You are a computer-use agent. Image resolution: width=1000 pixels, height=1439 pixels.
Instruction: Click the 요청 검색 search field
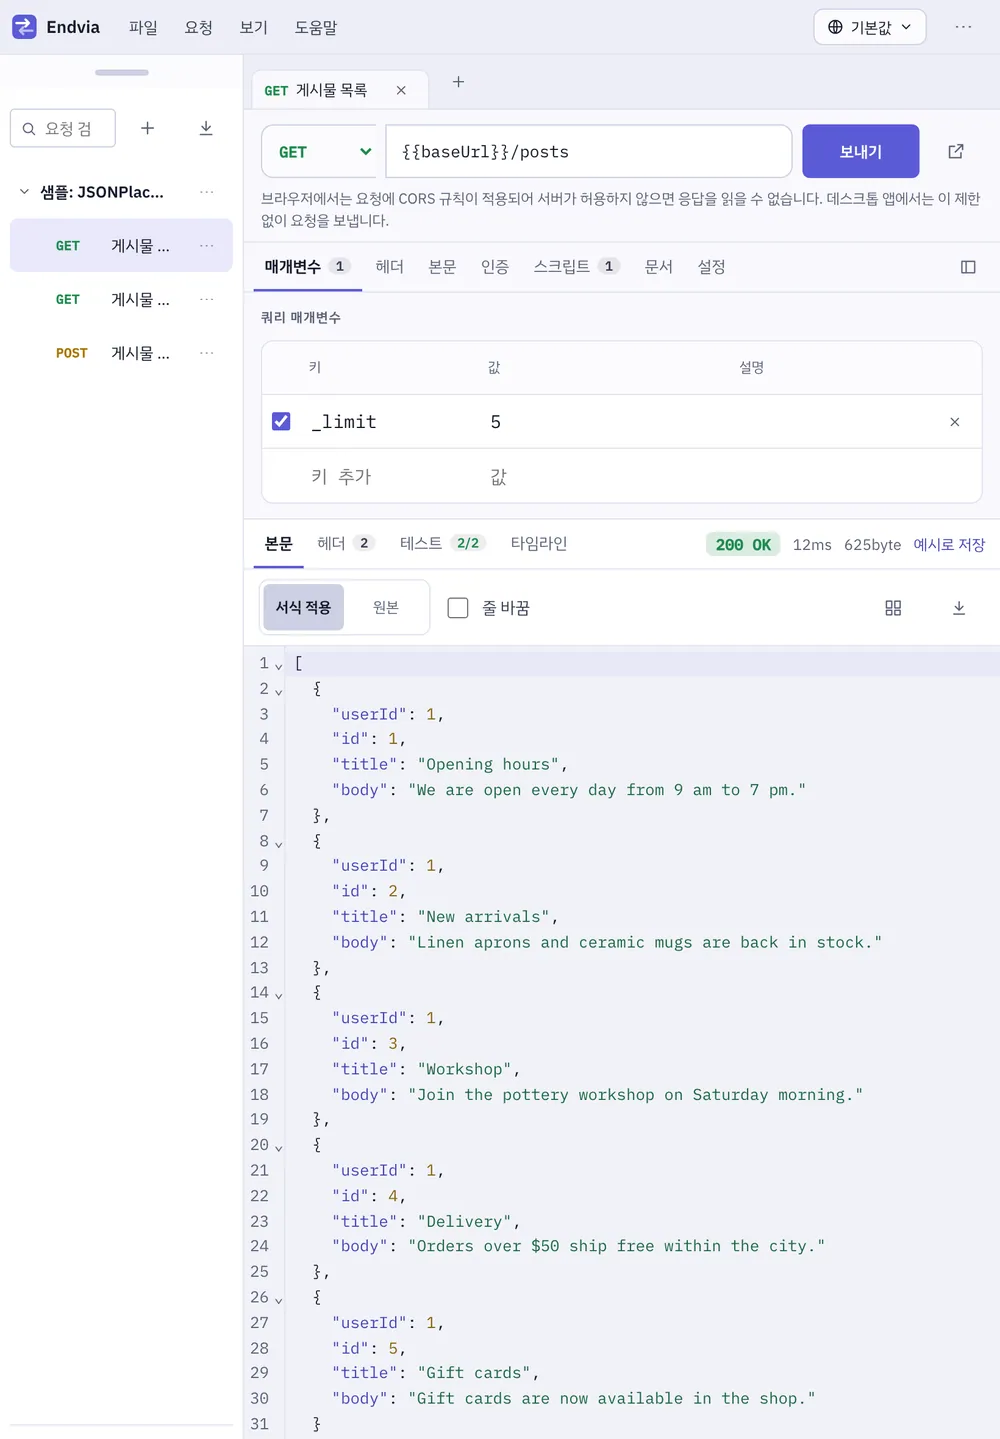pos(63,128)
